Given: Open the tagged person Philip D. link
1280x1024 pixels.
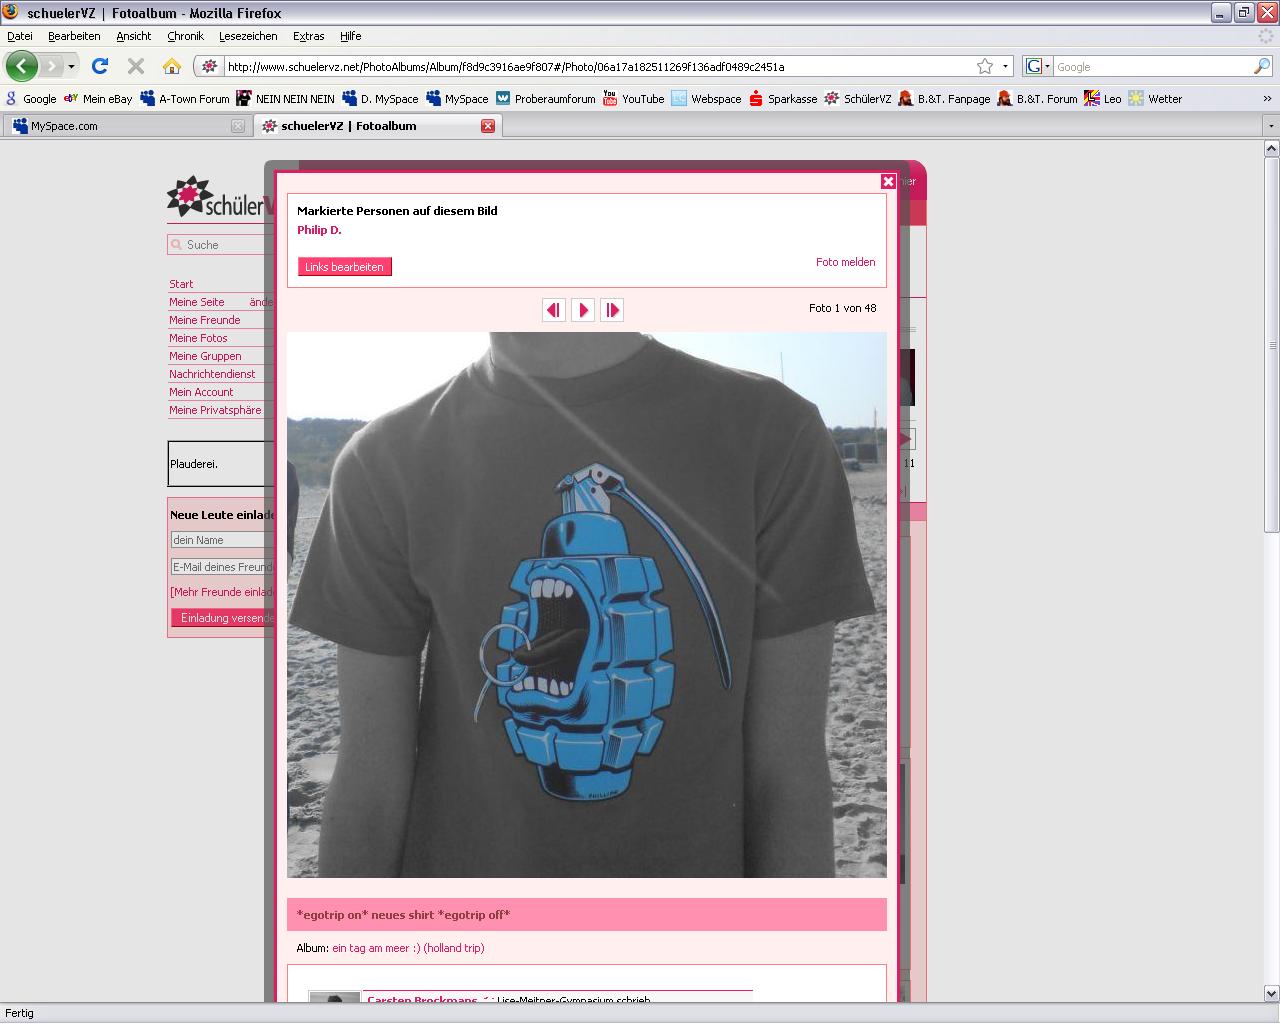Looking at the screenshot, I should click(319, 230).
